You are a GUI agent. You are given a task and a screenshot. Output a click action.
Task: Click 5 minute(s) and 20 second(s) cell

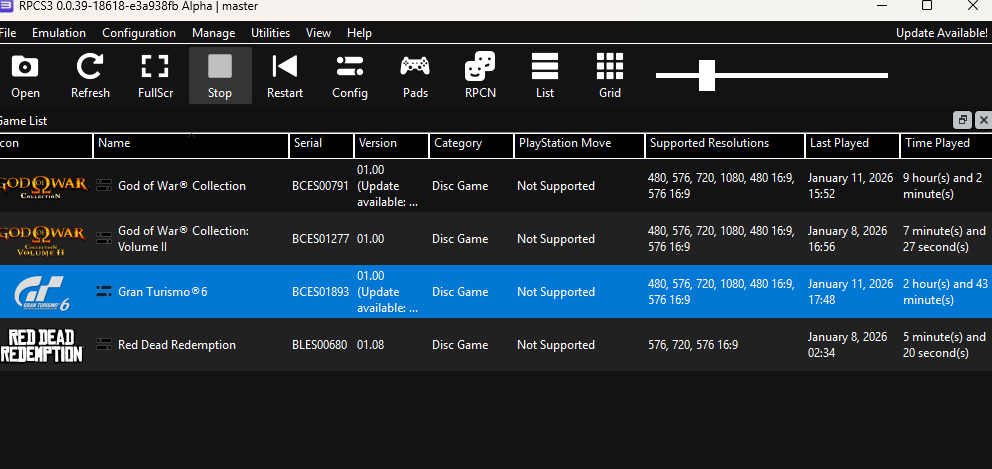coord(944,345)
